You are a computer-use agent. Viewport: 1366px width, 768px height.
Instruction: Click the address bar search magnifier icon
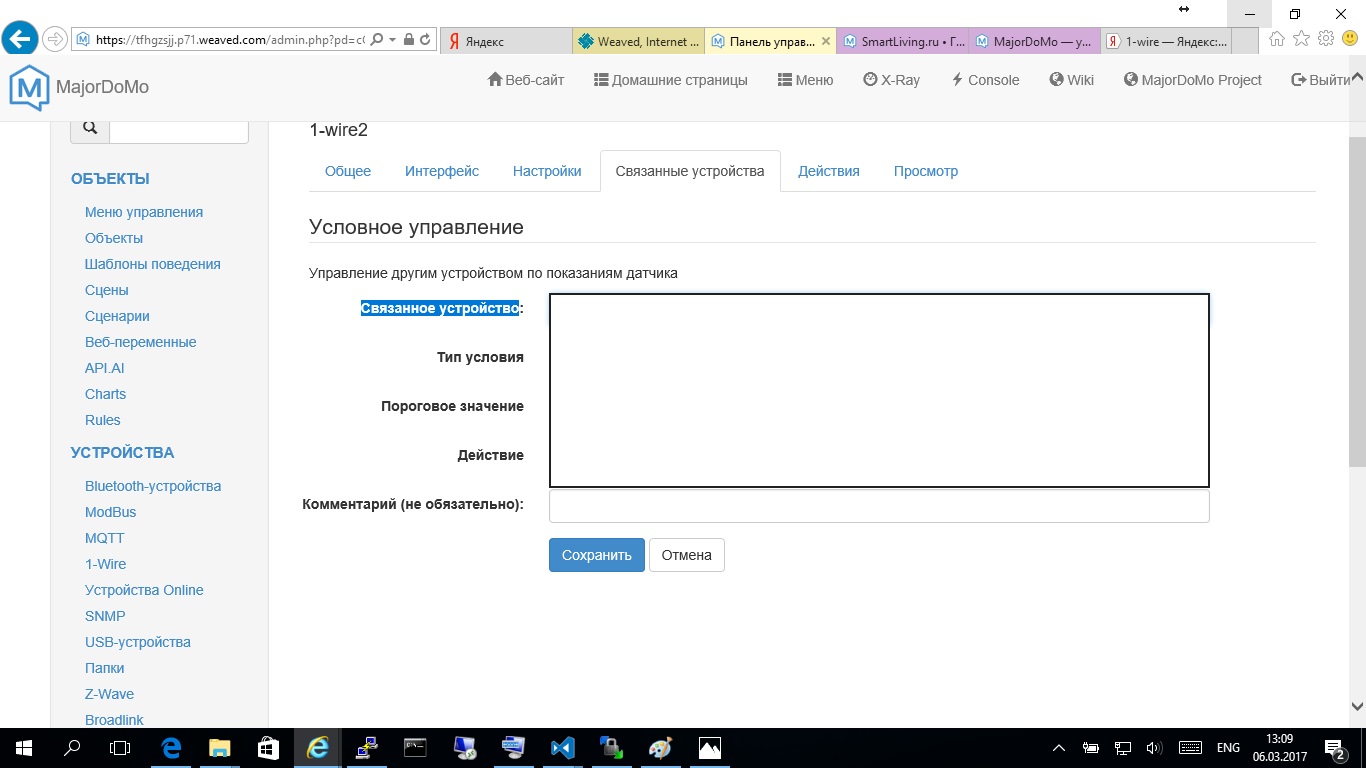(x=376, y=40)
